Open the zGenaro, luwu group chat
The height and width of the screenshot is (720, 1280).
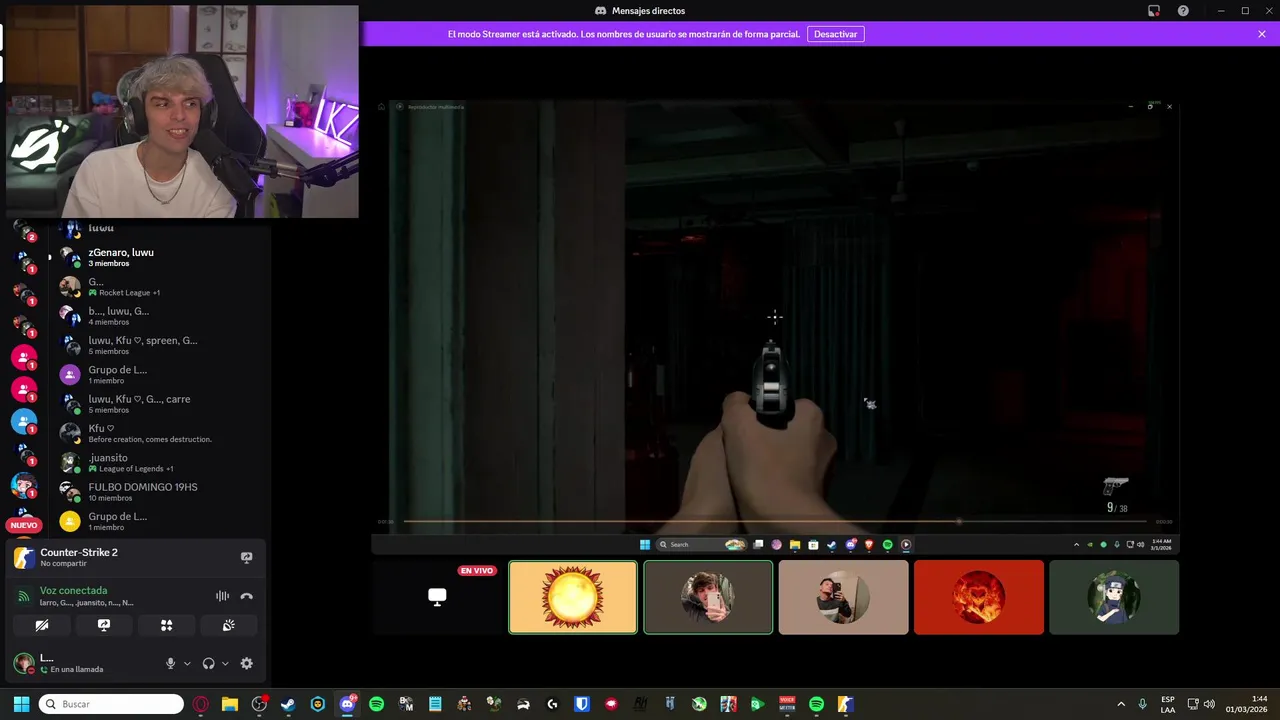tap(160, 257)
